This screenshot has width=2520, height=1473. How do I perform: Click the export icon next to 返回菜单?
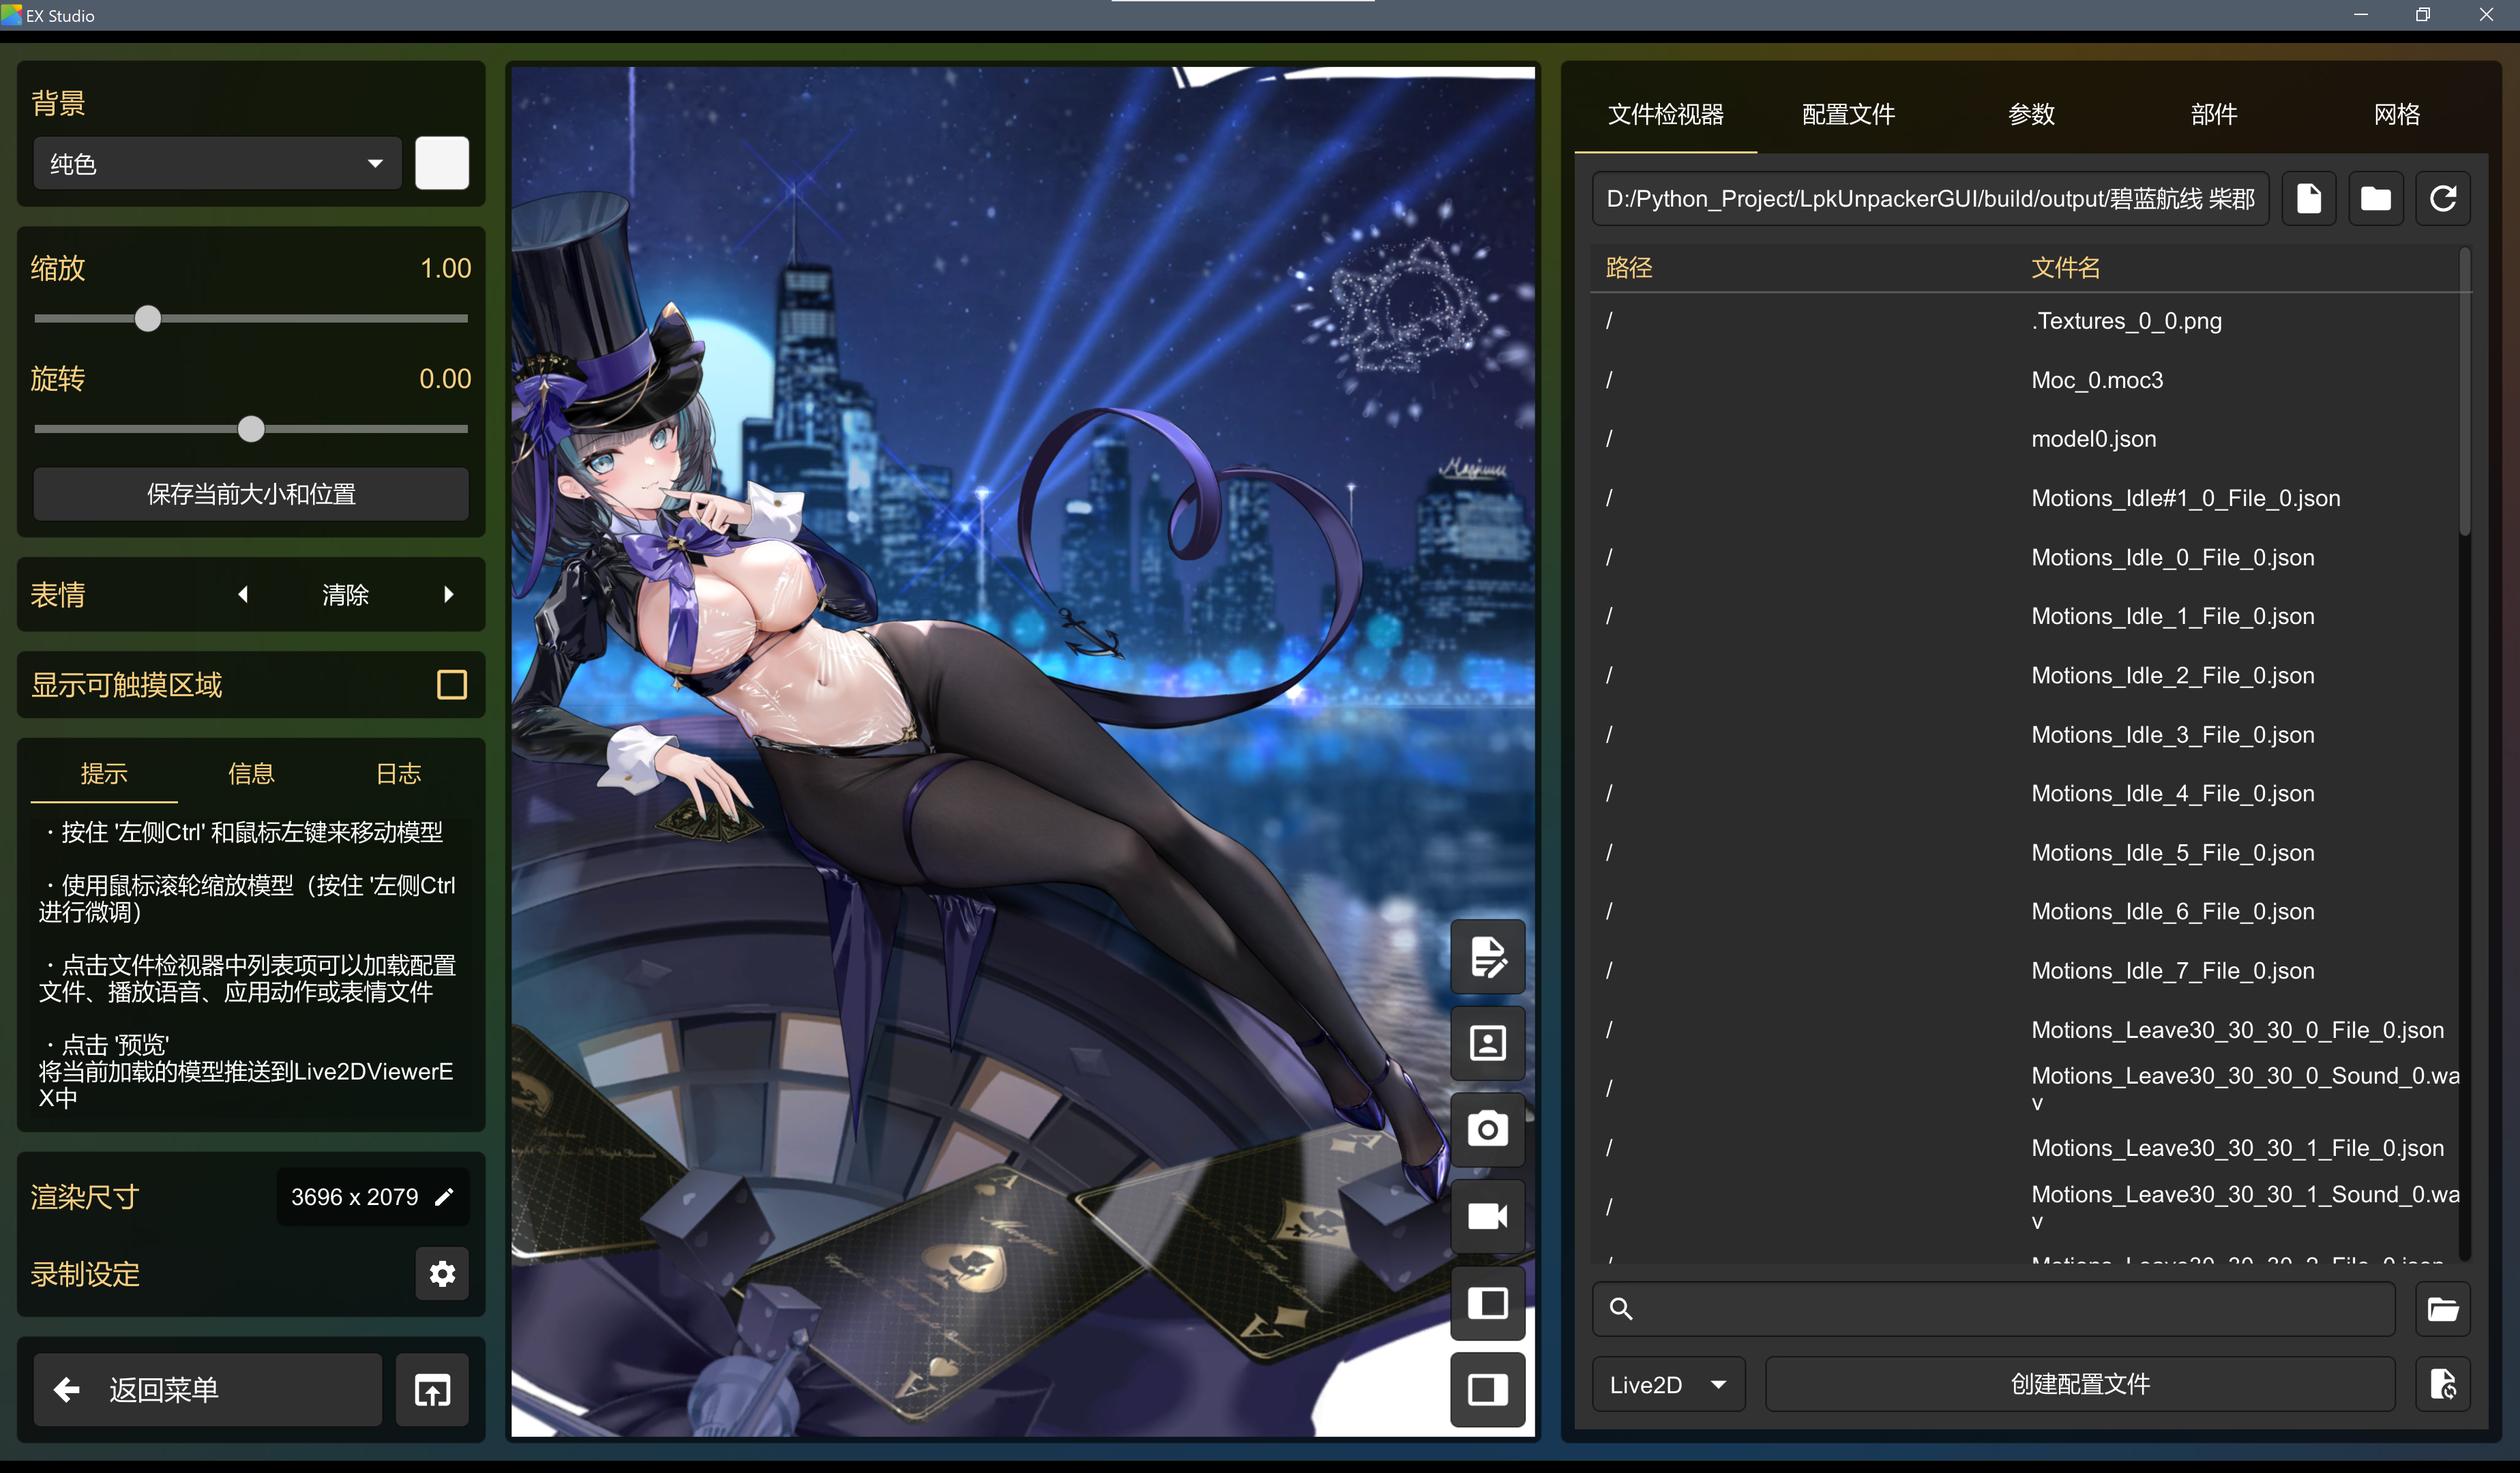[432, 1390]
